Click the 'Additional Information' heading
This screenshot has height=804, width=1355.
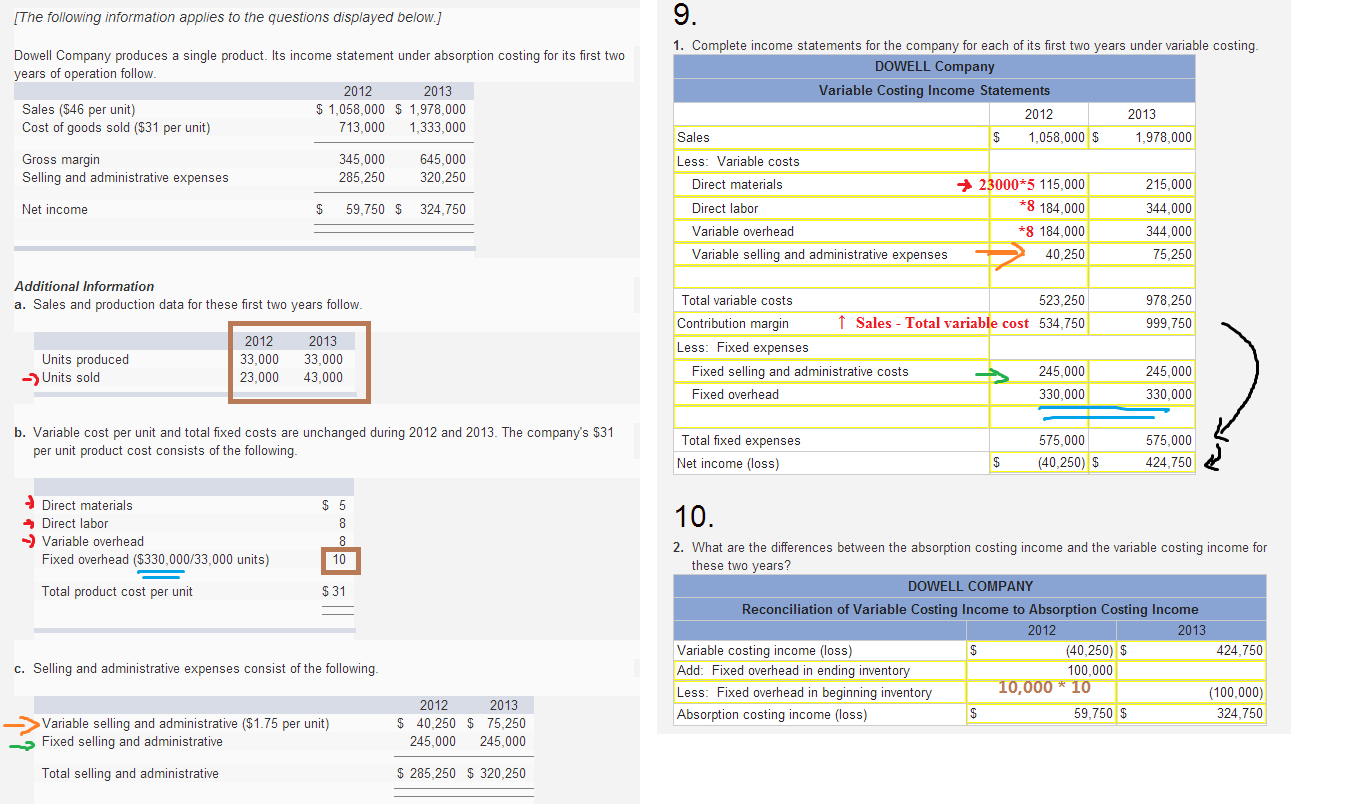[85, 286]
